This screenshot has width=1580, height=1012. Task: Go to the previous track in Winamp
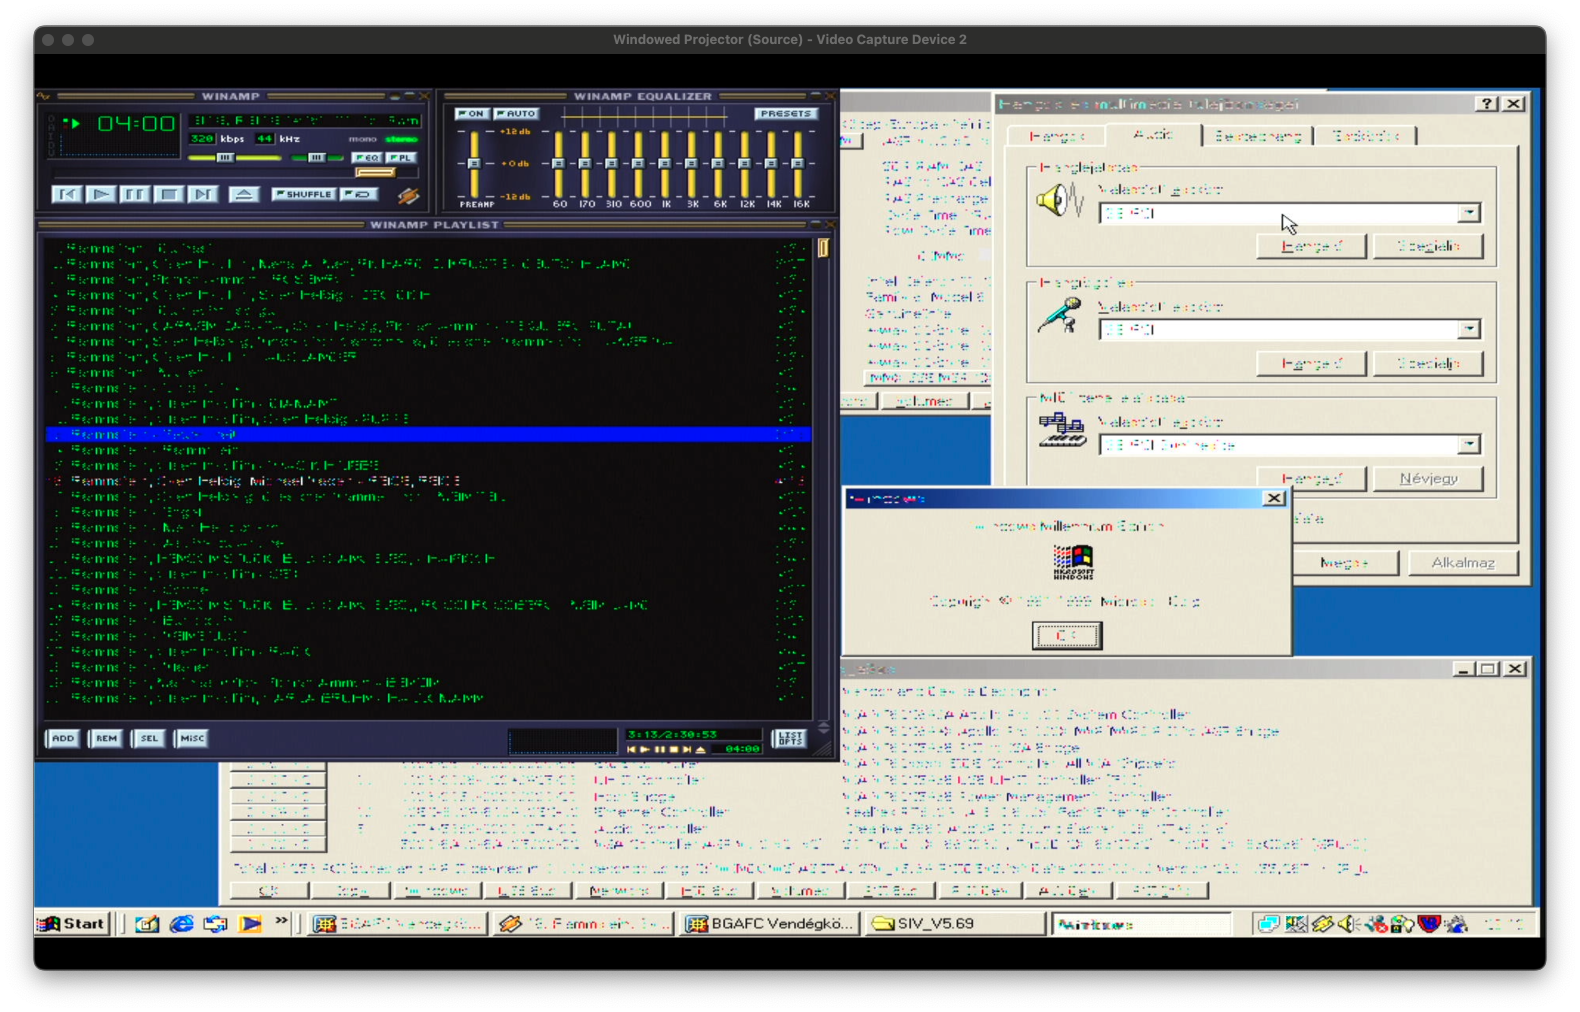click(67, 194)
